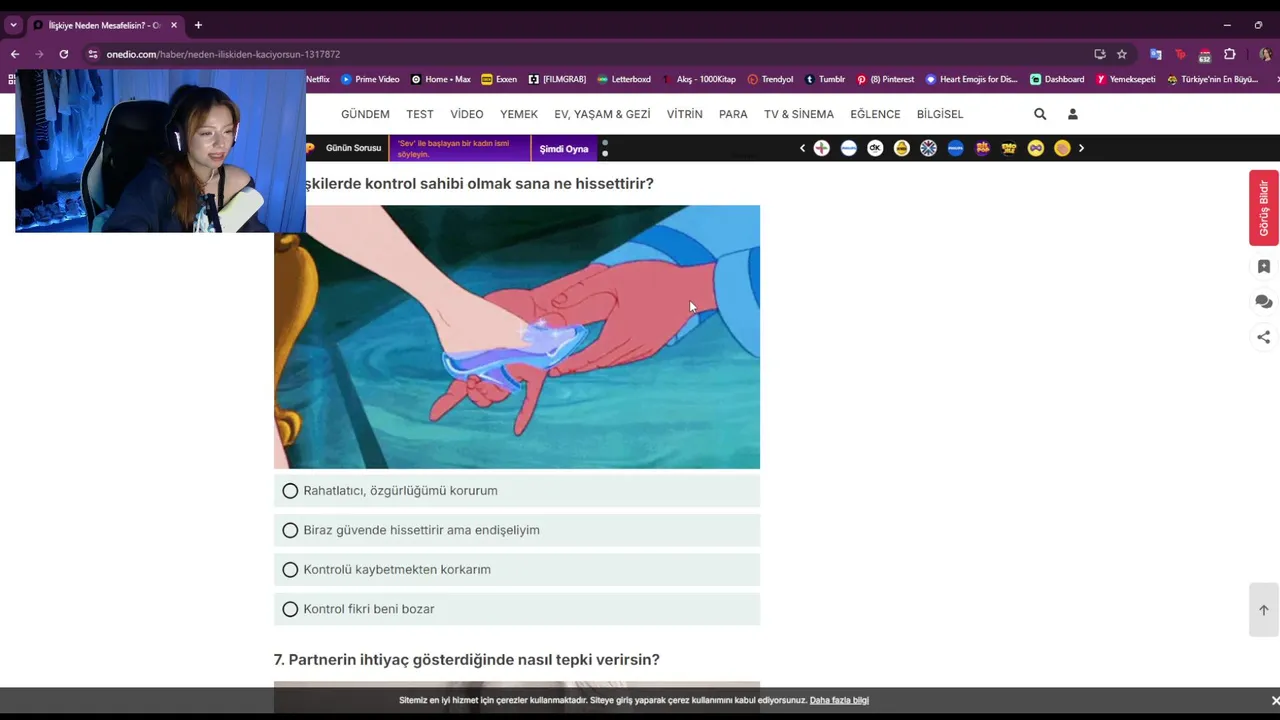1280x720 pixels.
Task: Open the VİDEO menu item
Action: pyautogui.click(x=467, y=114)
